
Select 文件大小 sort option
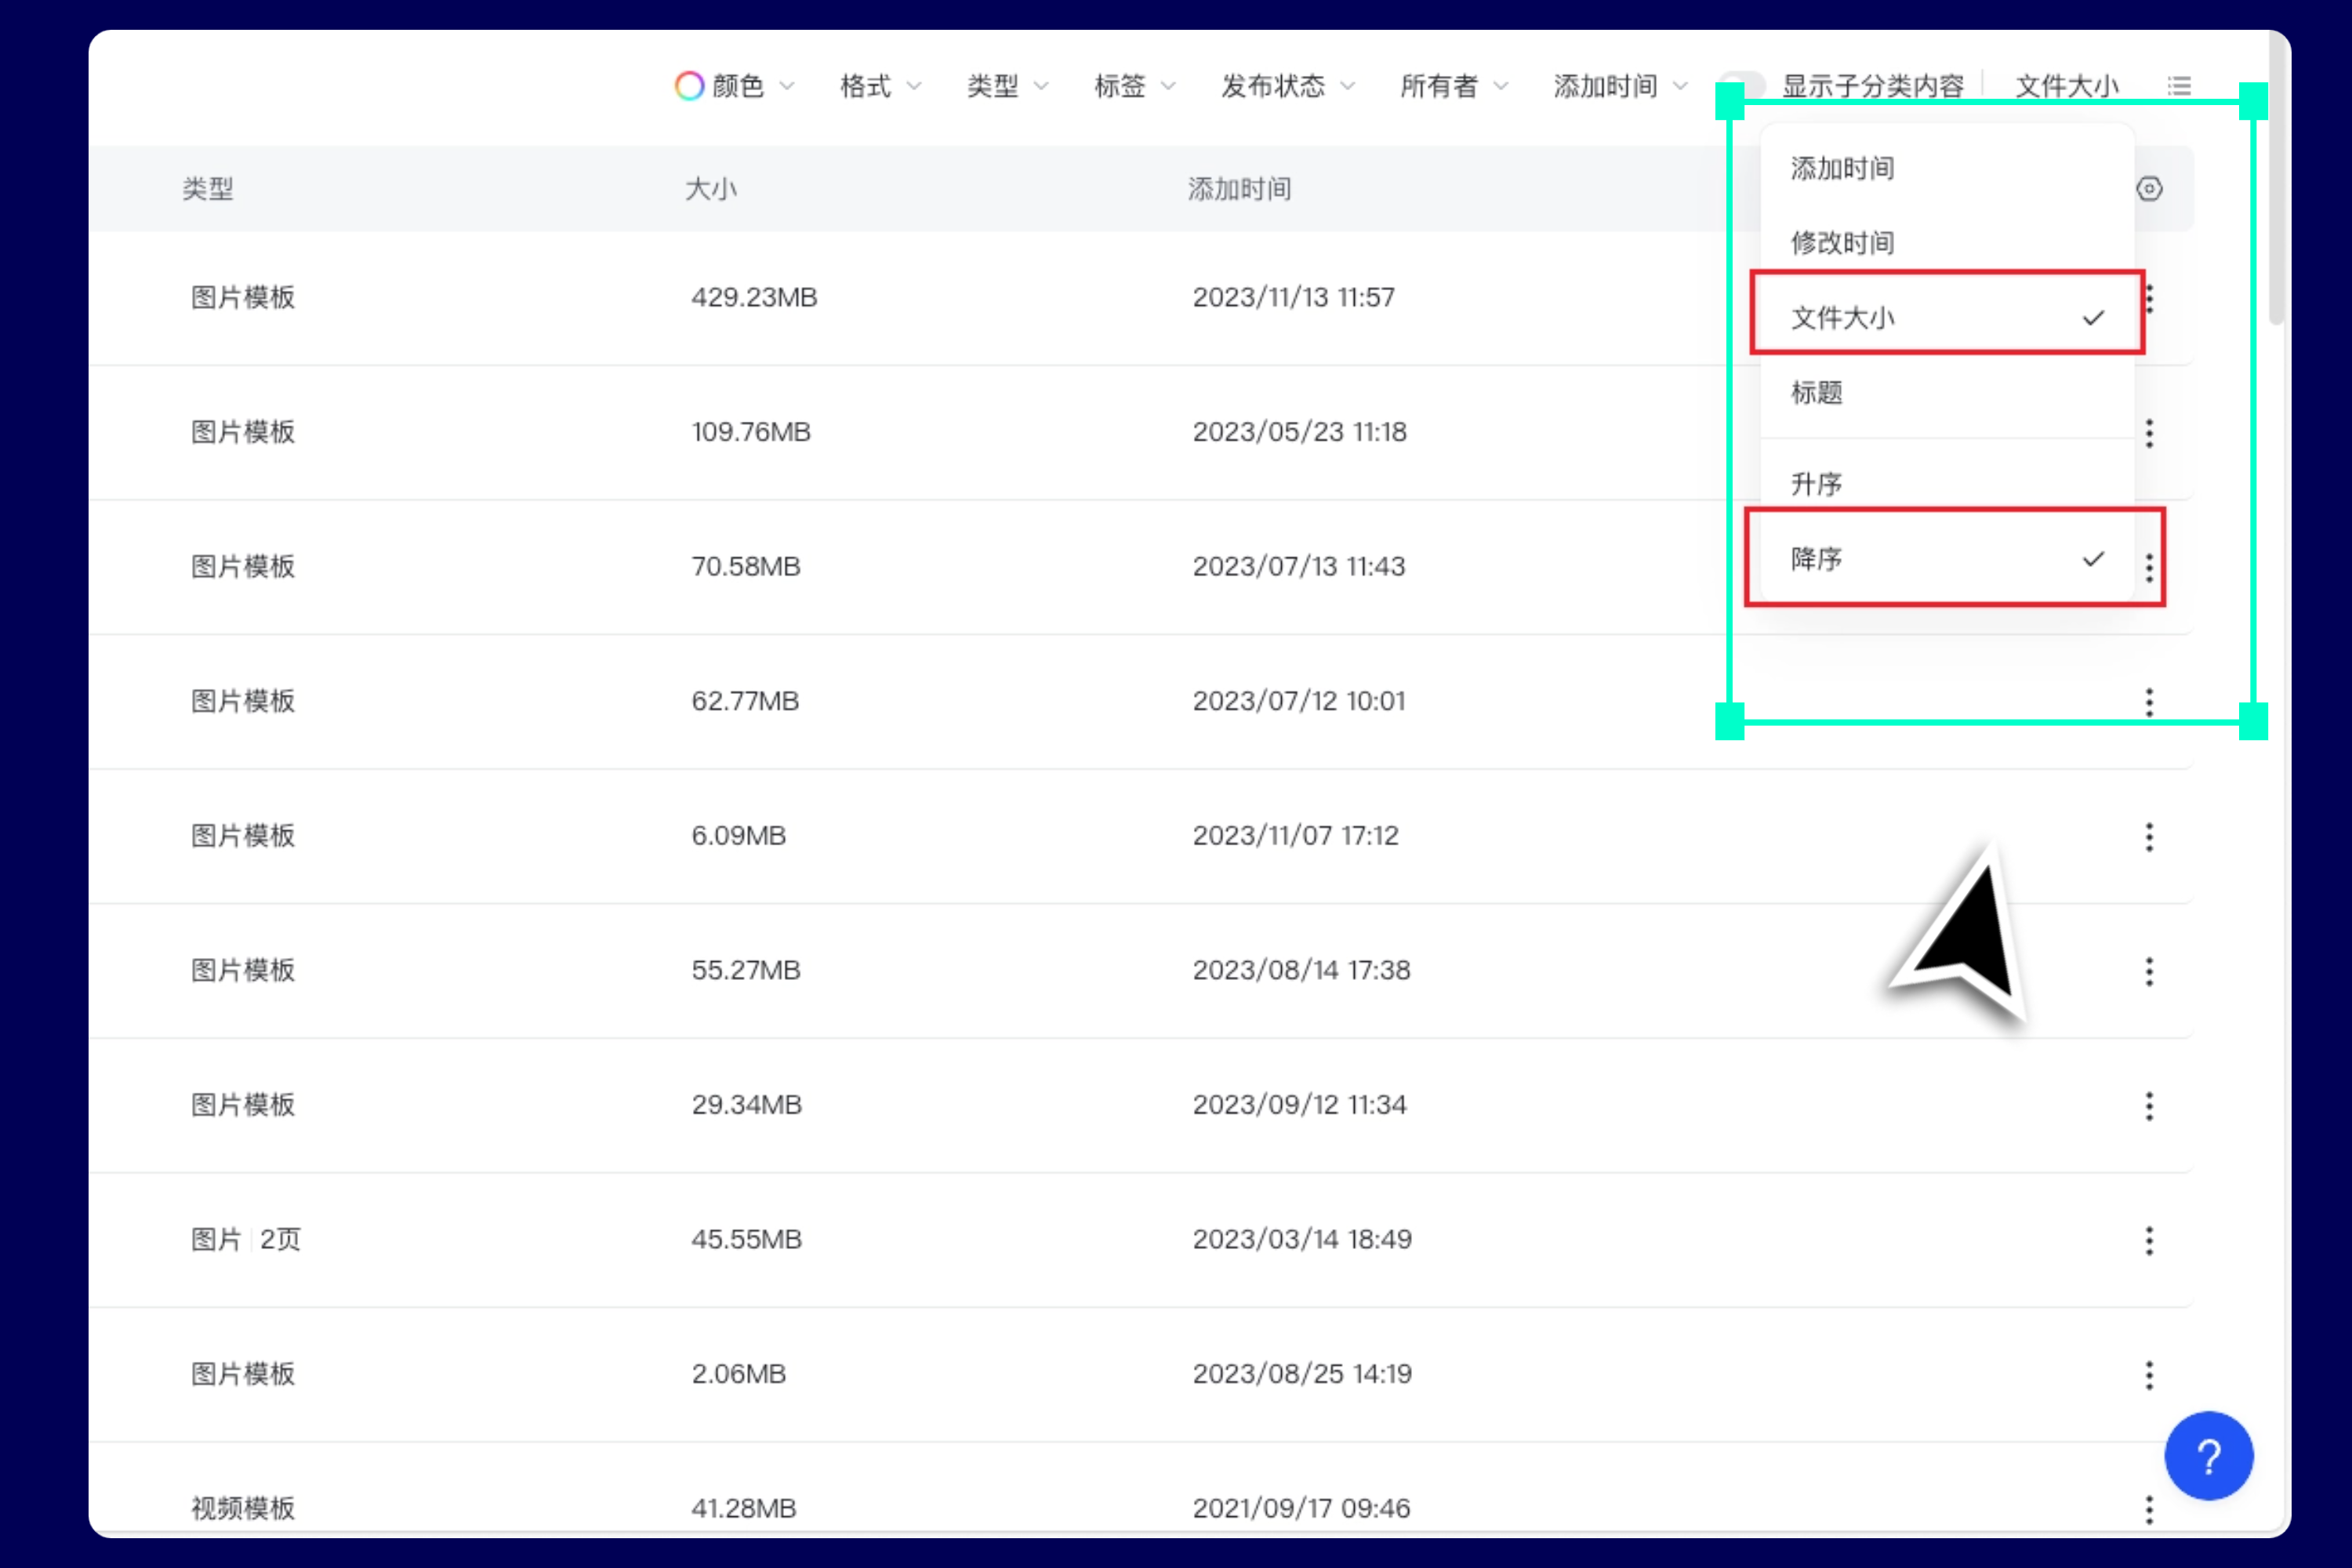pyautogui.click(x=1946, y=317)
